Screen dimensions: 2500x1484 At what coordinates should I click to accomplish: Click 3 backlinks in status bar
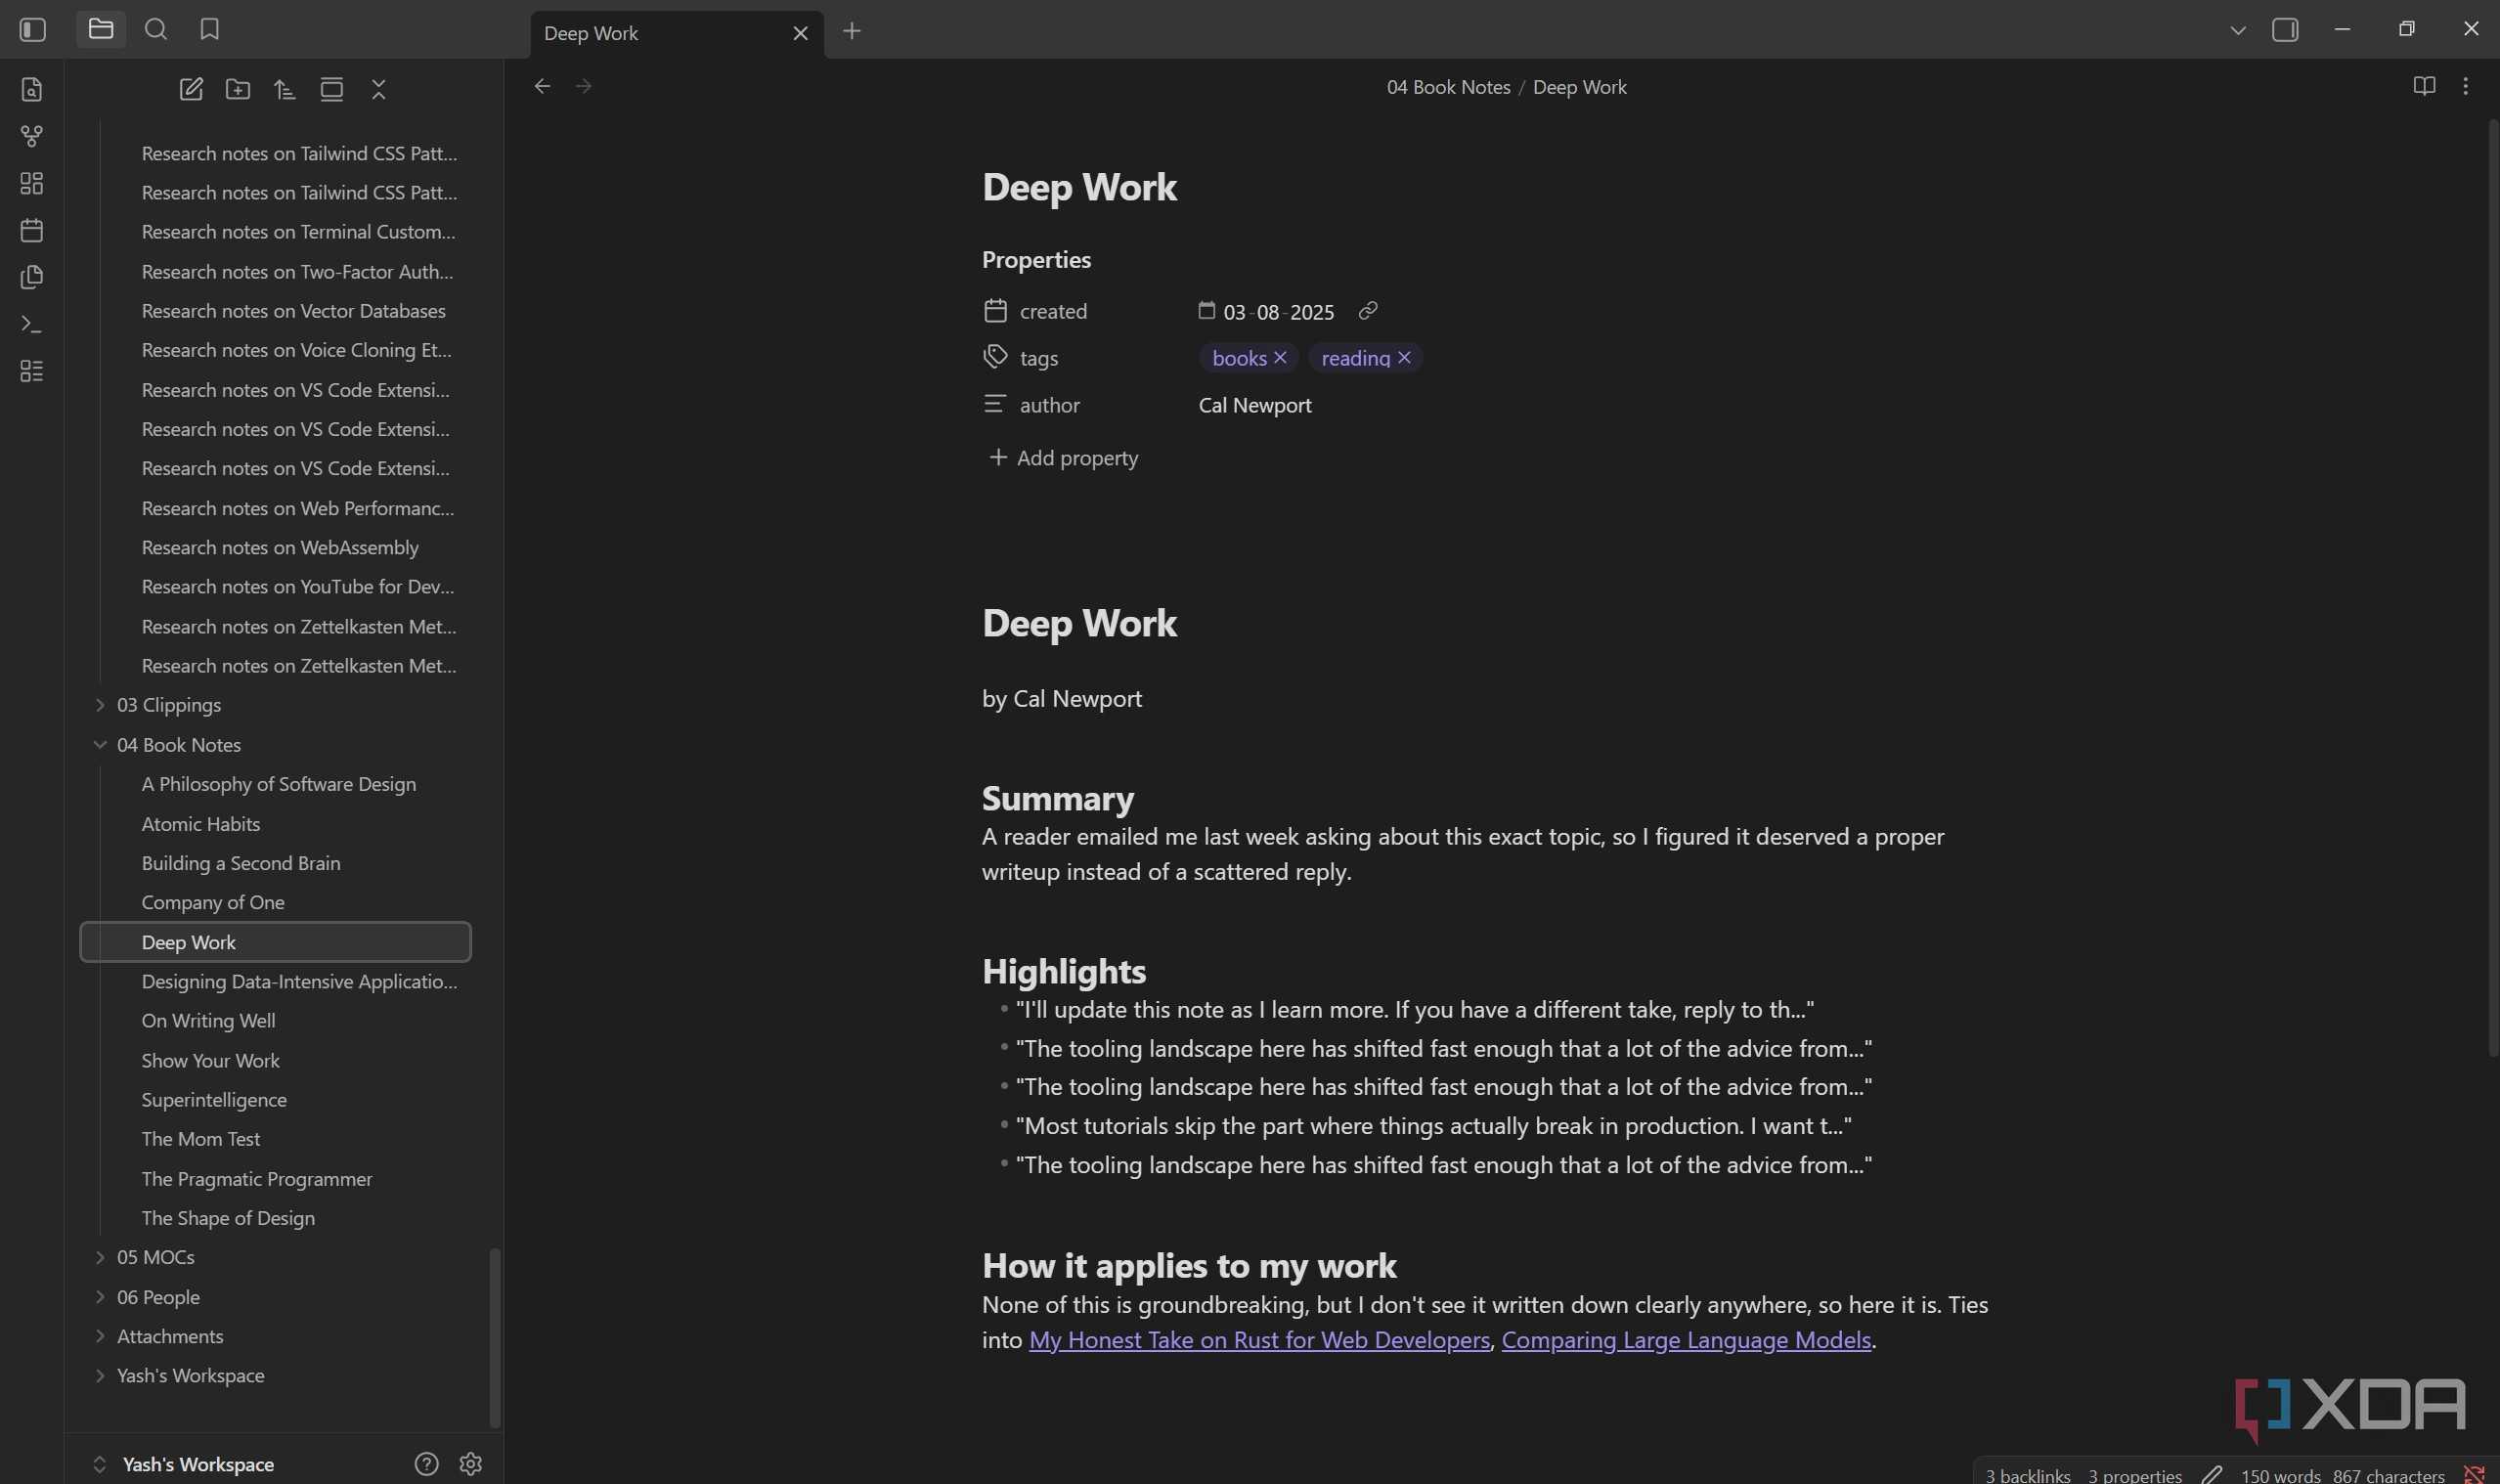(2028, 1475)
